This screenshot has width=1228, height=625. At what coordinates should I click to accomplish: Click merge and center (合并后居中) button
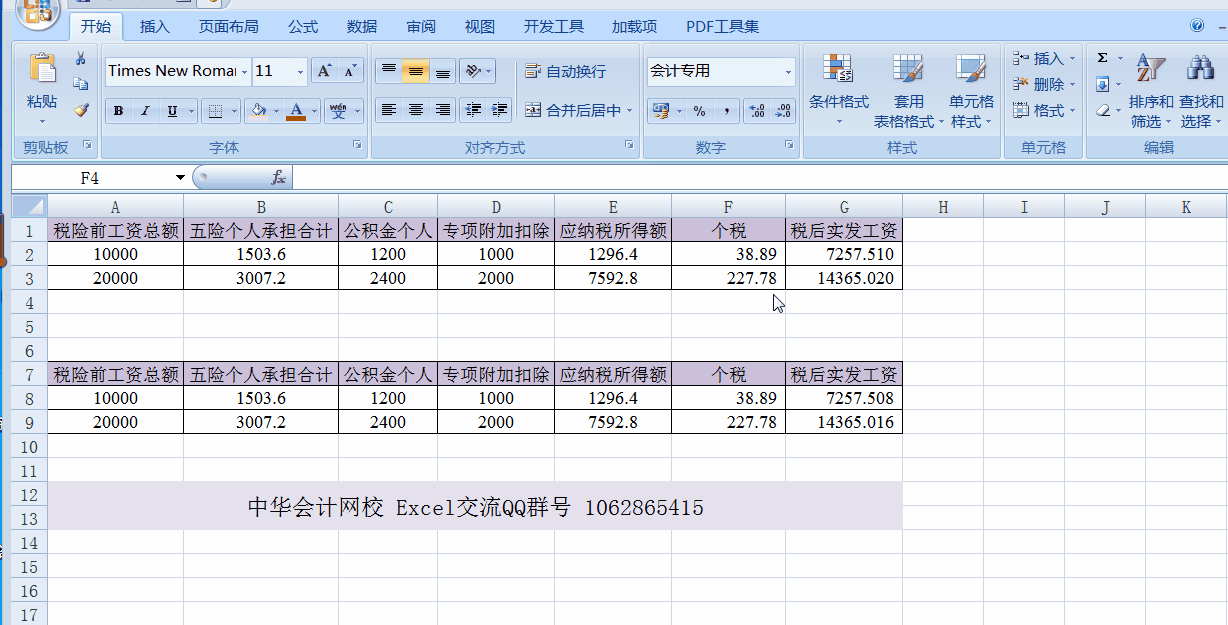[572, 110]
